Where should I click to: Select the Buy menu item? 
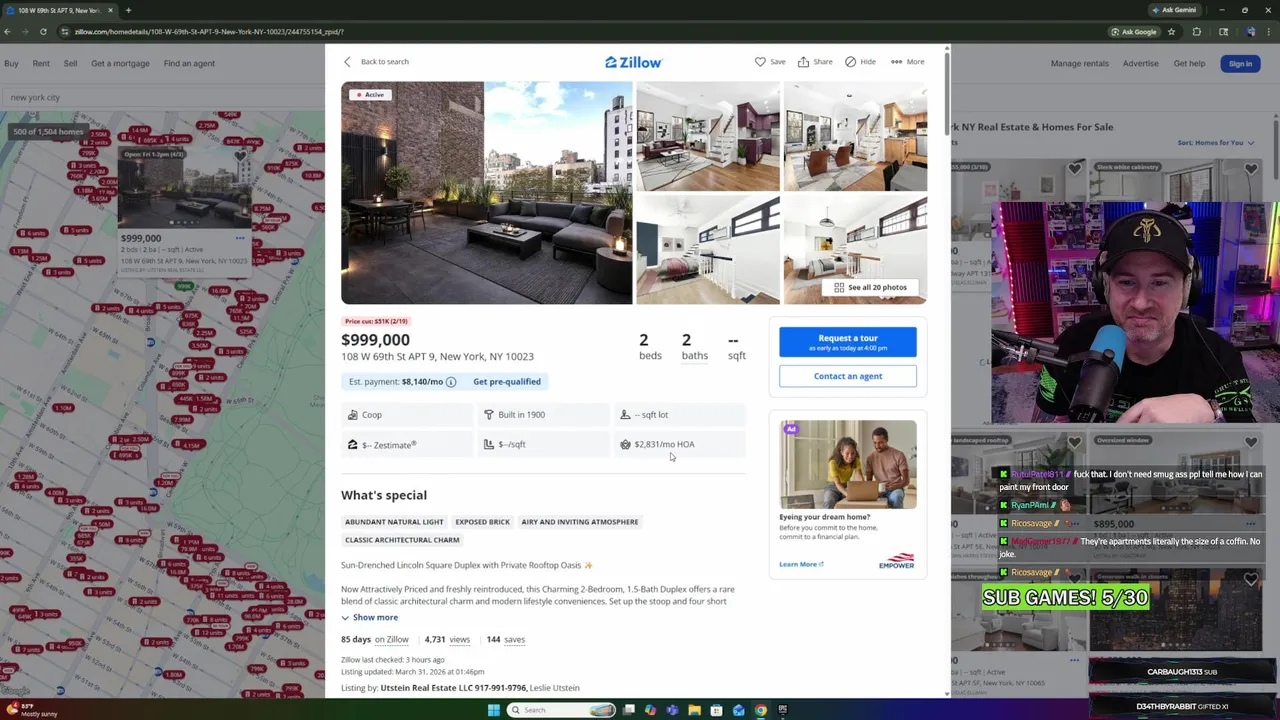(x=11, y=63)
